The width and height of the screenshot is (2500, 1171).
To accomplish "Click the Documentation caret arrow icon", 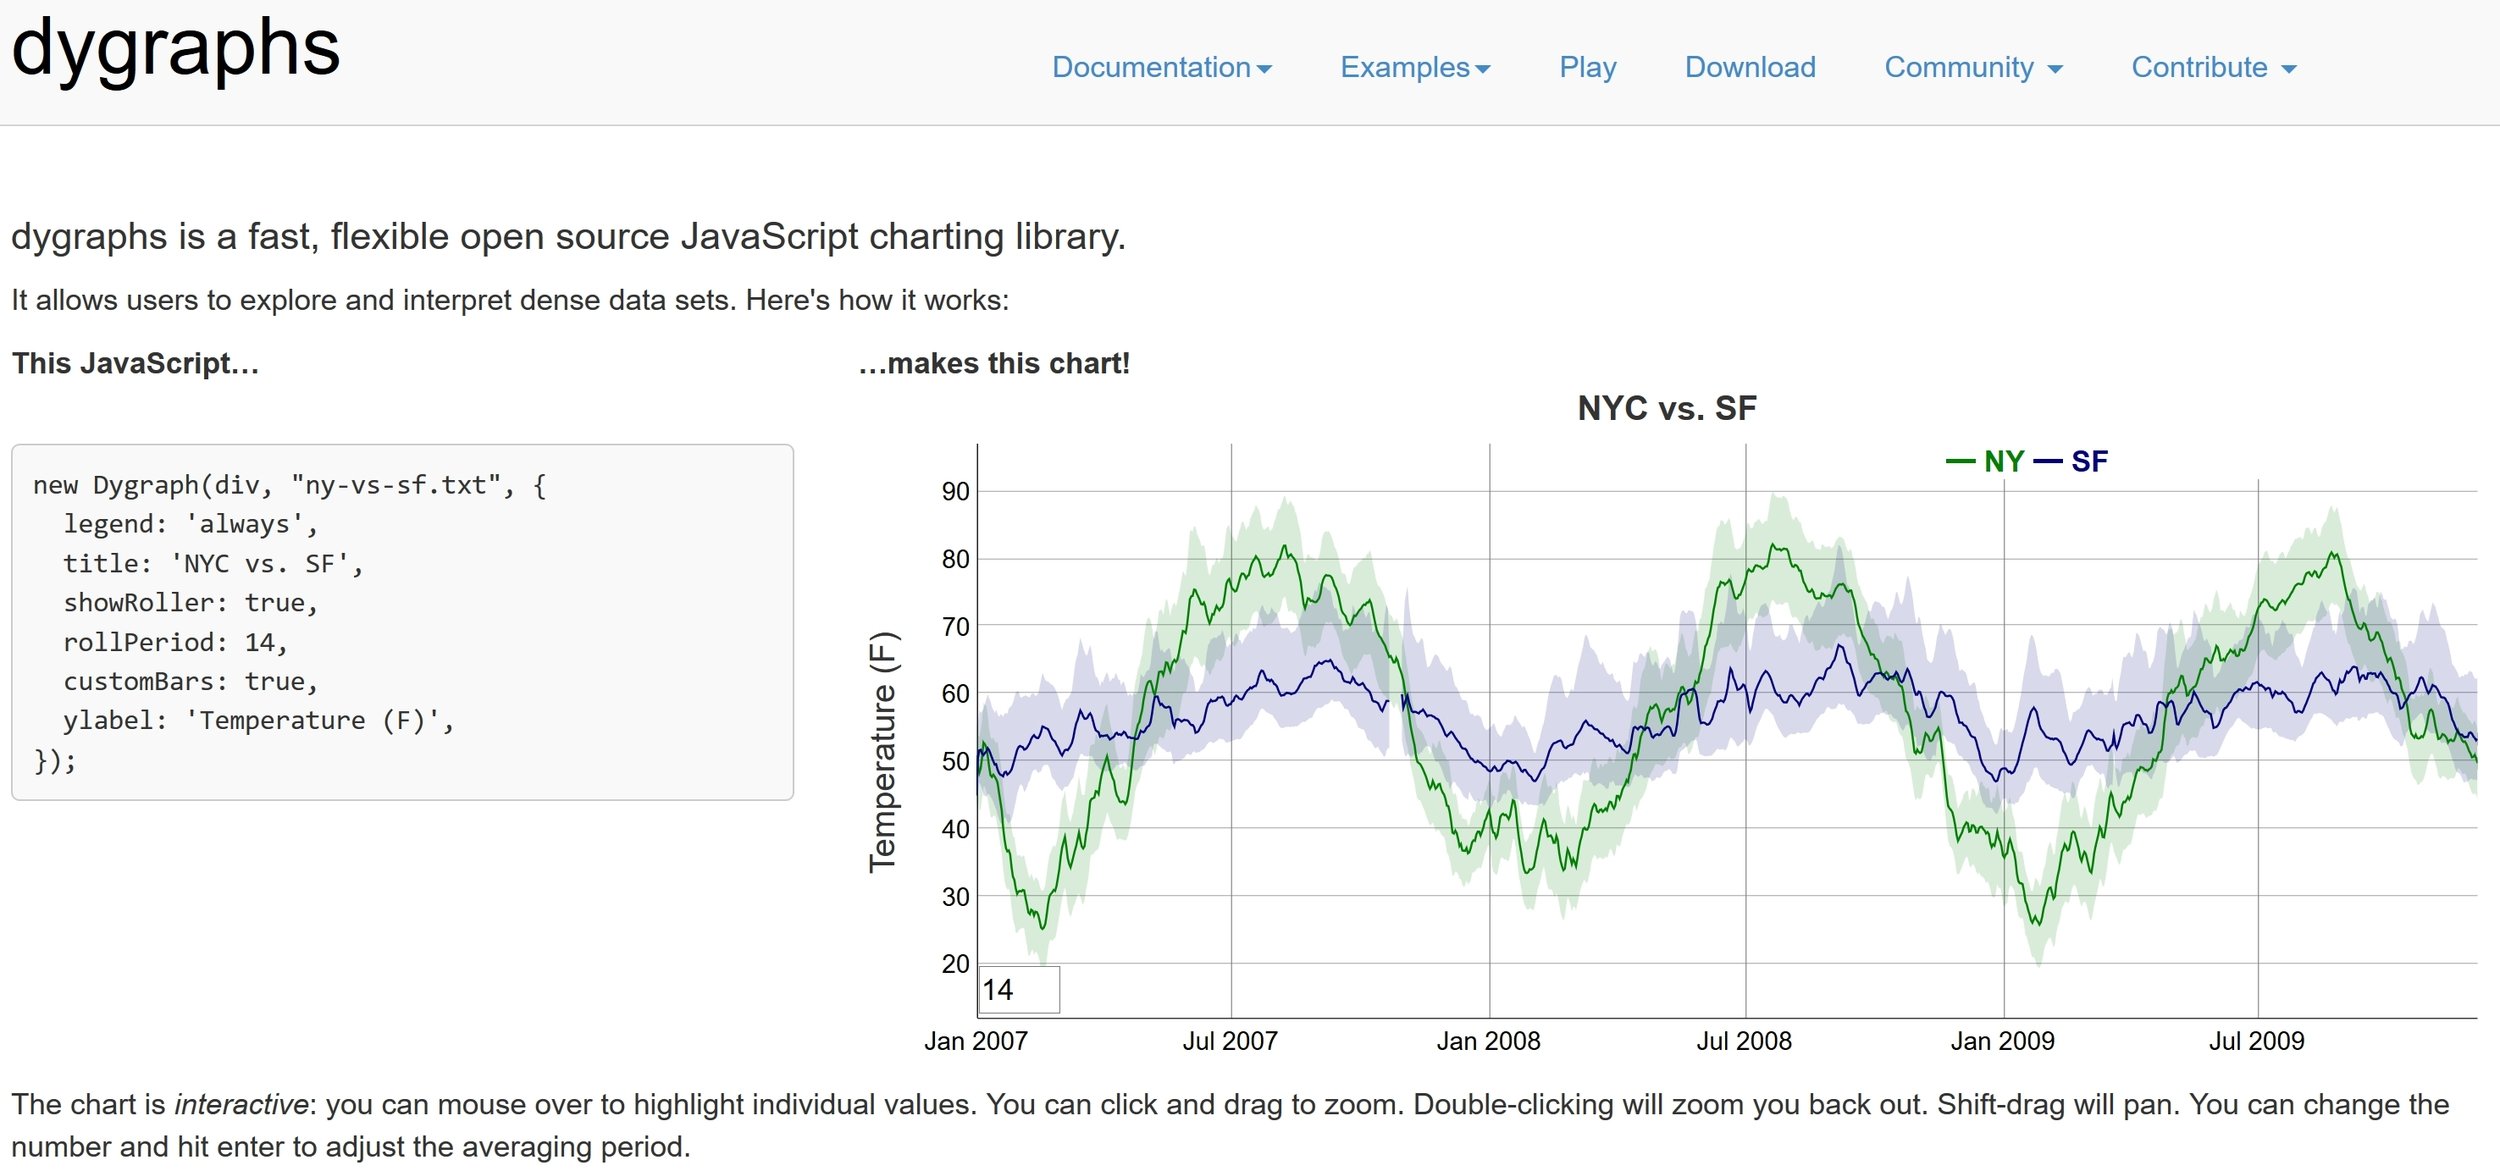I will point(1264,69).
